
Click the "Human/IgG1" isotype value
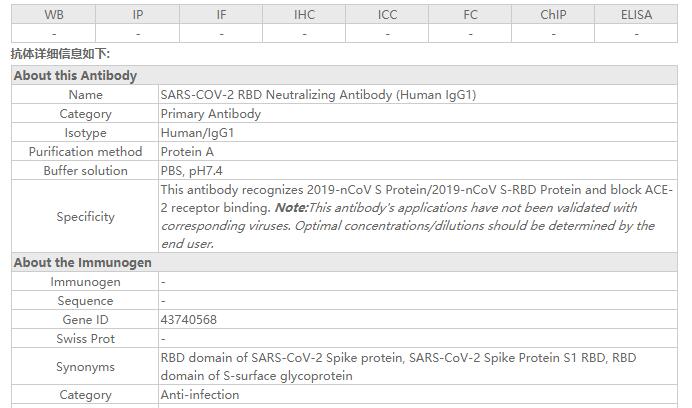tap(198, 133)
